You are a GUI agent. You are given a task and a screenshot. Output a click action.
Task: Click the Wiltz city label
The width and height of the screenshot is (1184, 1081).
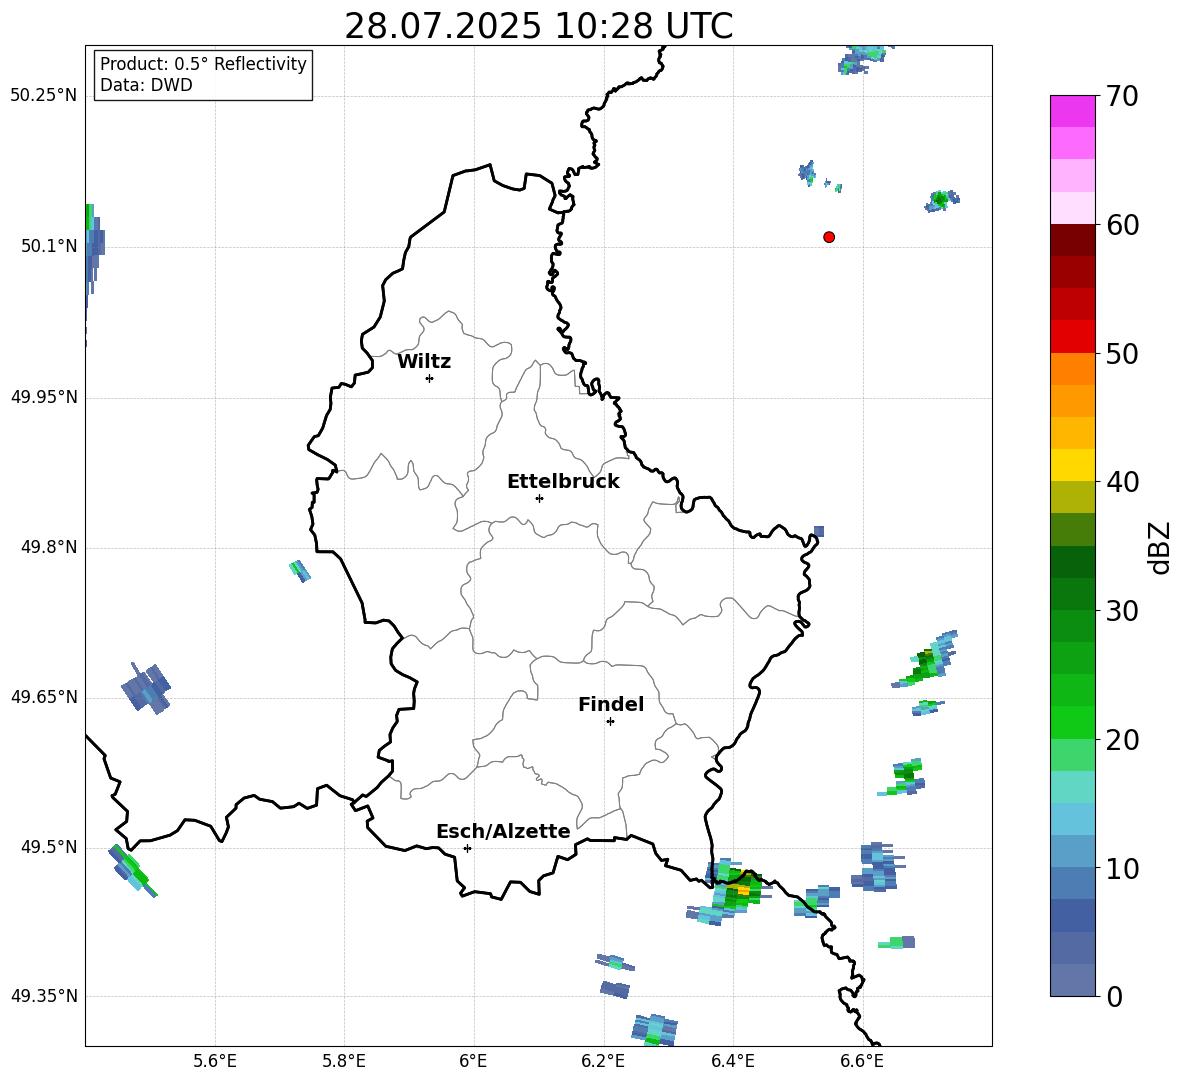(424, 362)
